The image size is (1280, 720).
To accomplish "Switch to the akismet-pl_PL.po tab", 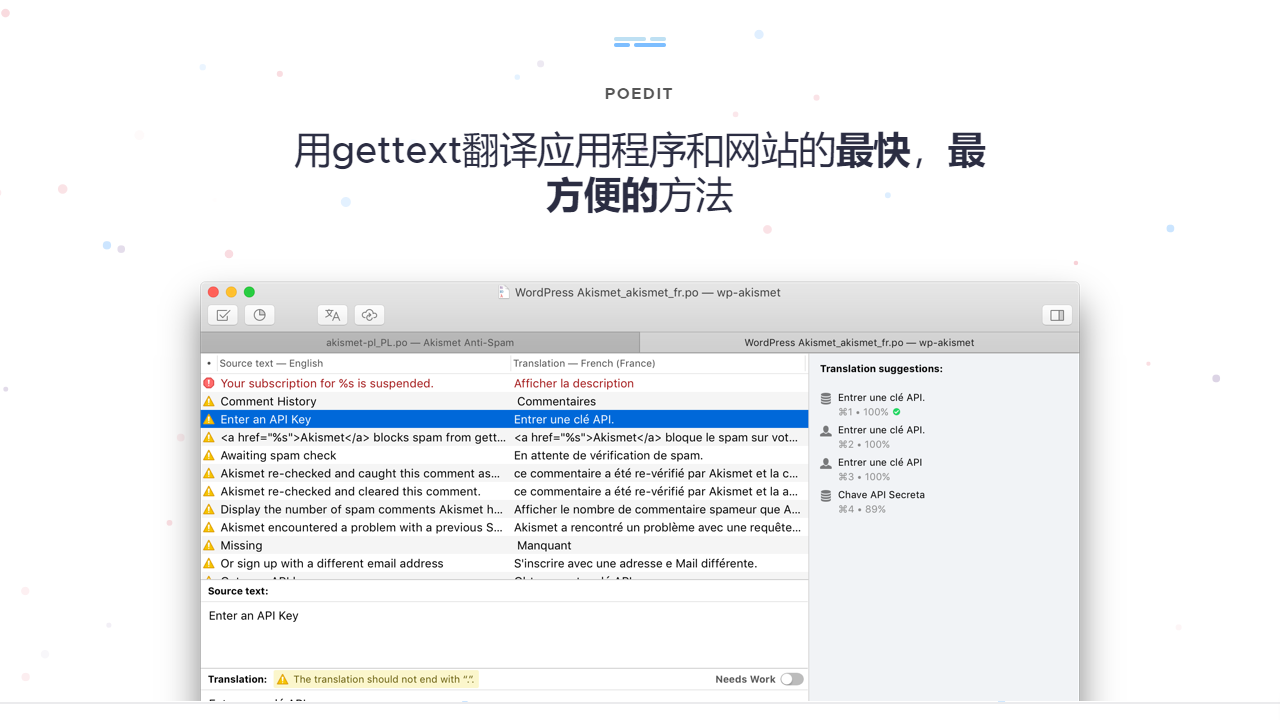I will (420, 342).
